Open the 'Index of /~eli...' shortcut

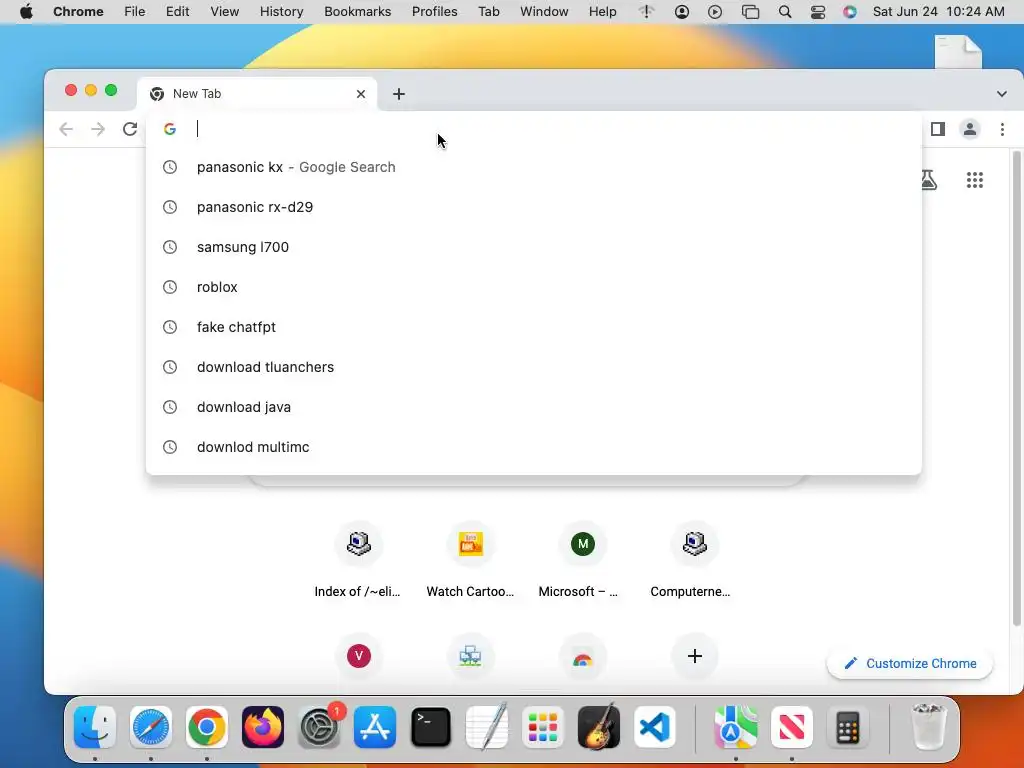click(x=358, y=560)
